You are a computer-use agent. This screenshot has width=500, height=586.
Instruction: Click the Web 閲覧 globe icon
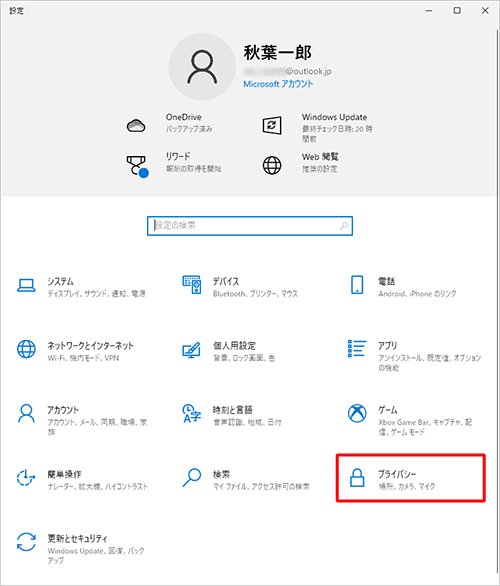click(272, 165)
